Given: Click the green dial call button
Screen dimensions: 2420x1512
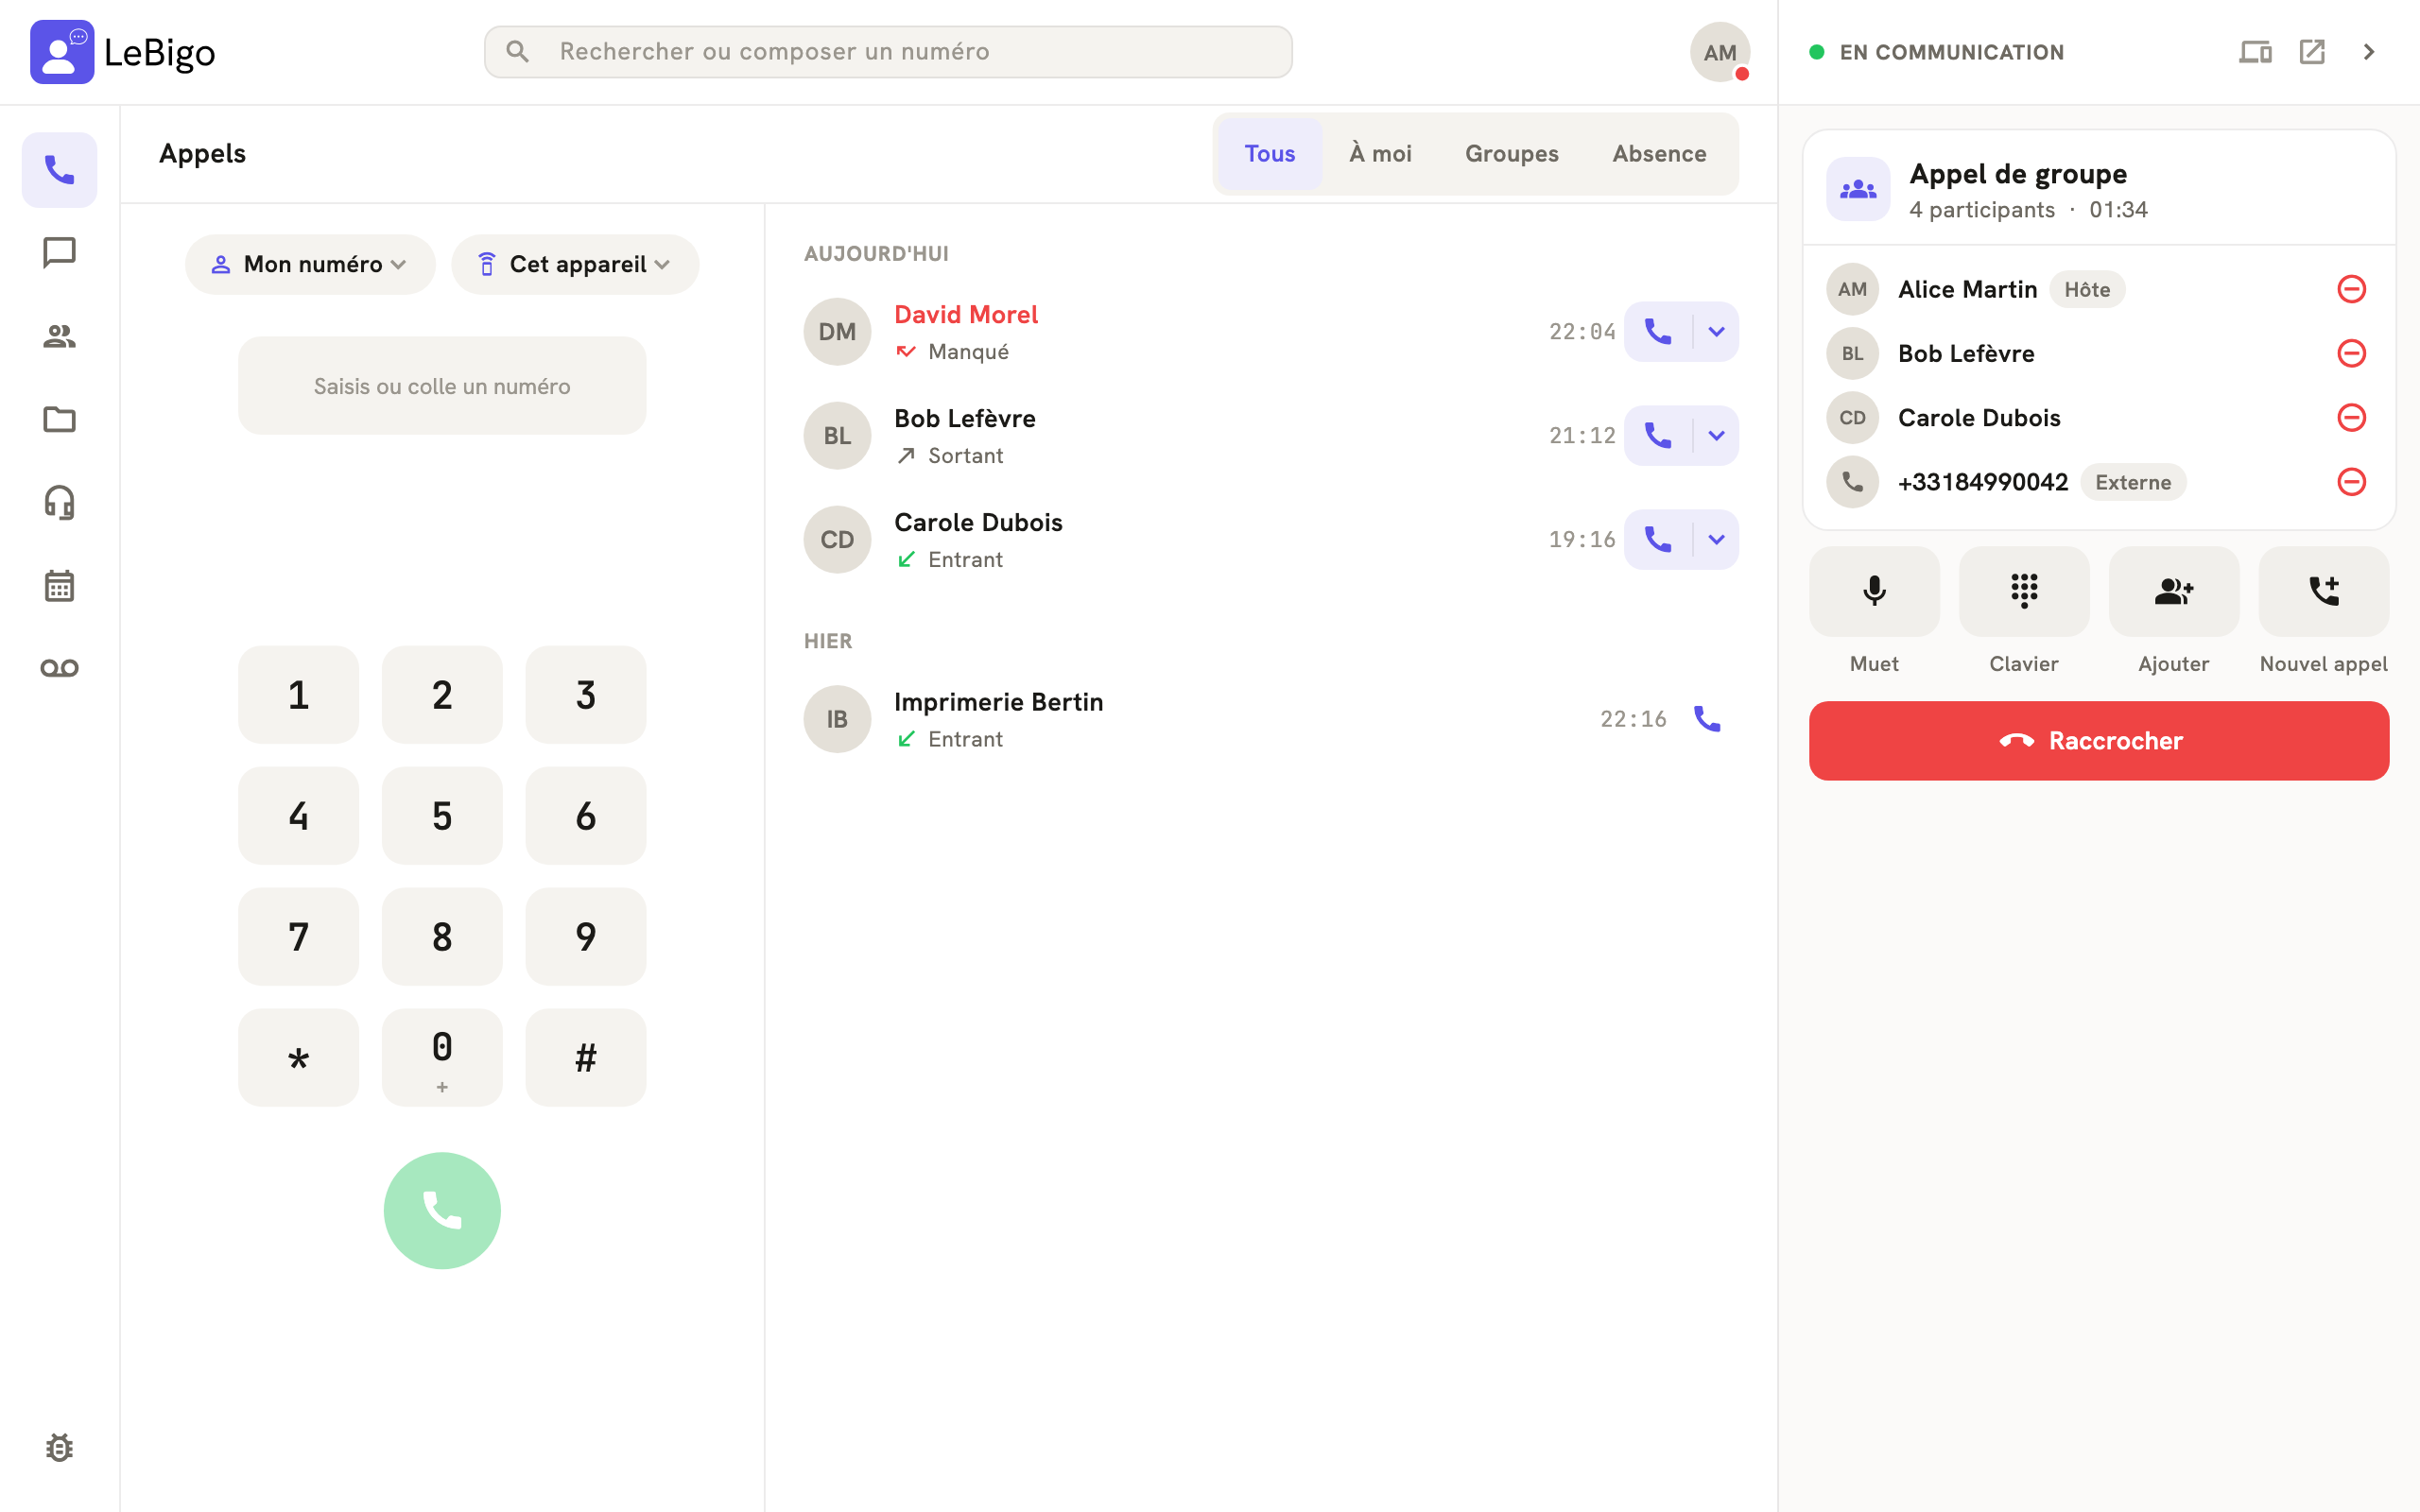Looking at the screenshot, I should click(442, 1210).
